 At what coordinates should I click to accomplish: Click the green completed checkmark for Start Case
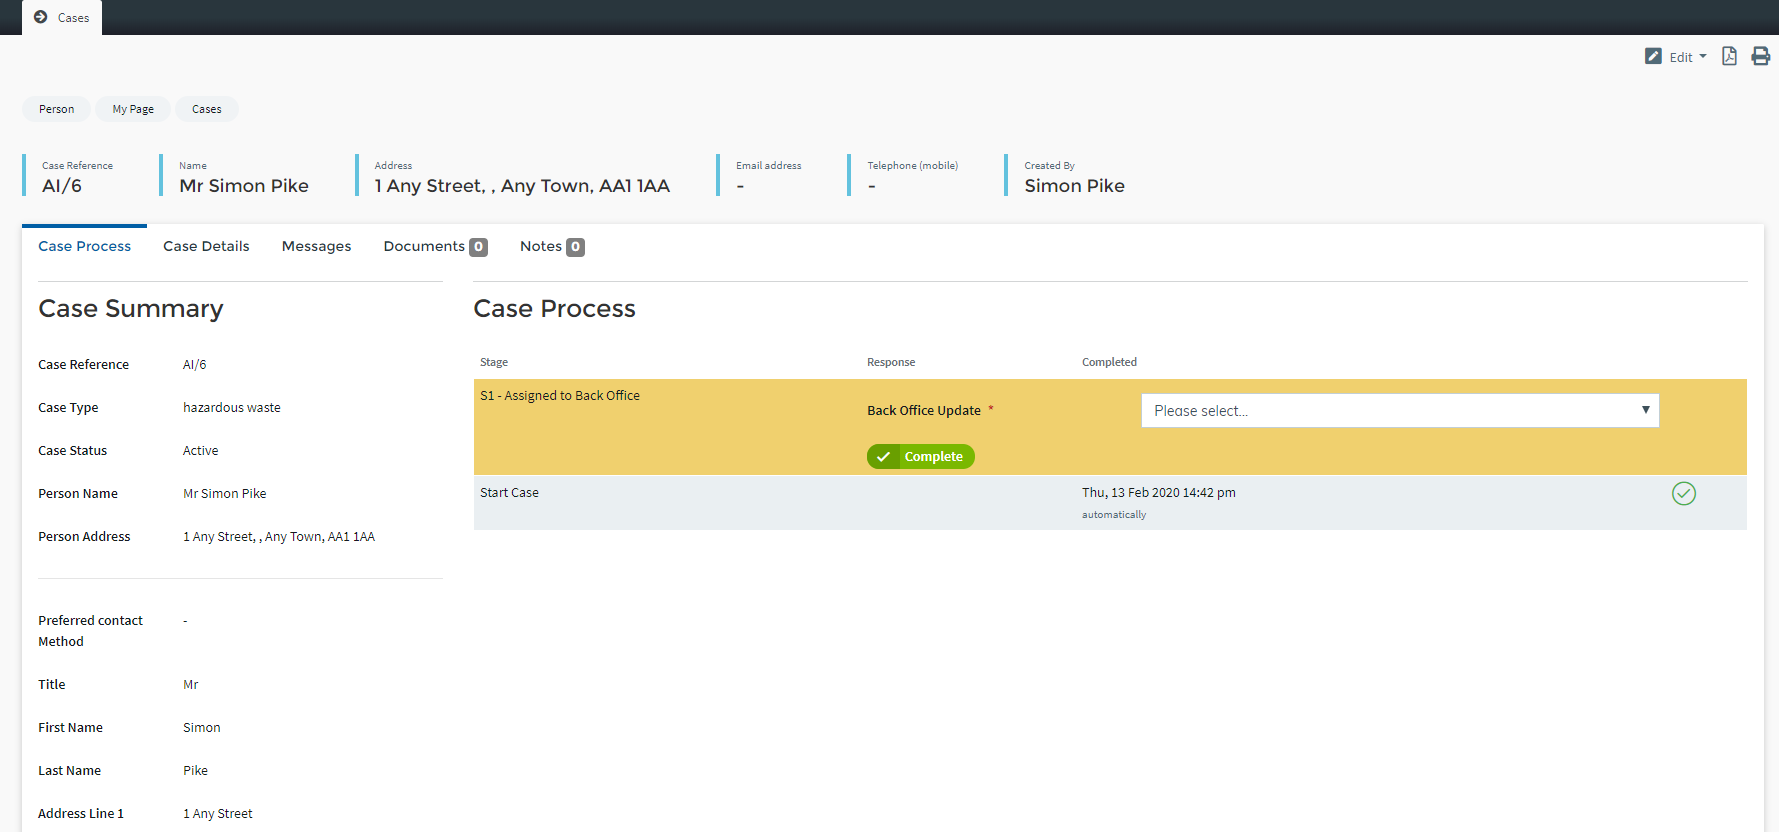1683,493
